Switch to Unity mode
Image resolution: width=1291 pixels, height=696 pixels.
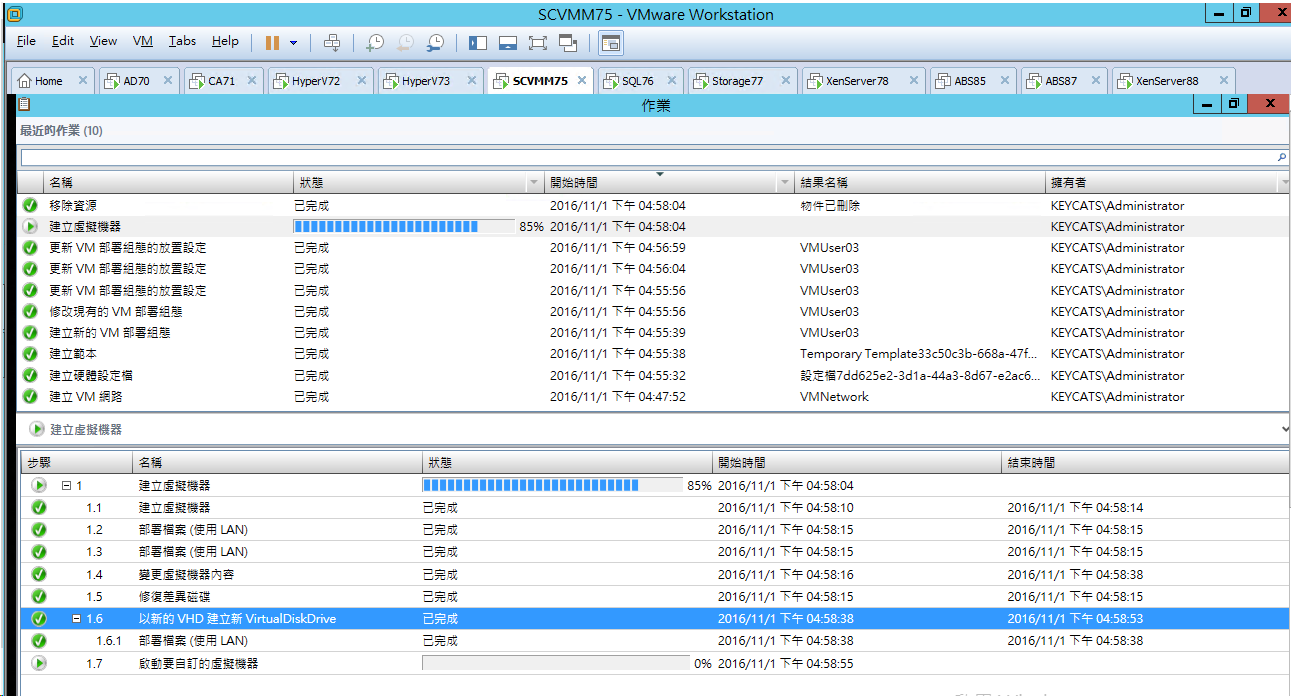click(x=568, y=43)
